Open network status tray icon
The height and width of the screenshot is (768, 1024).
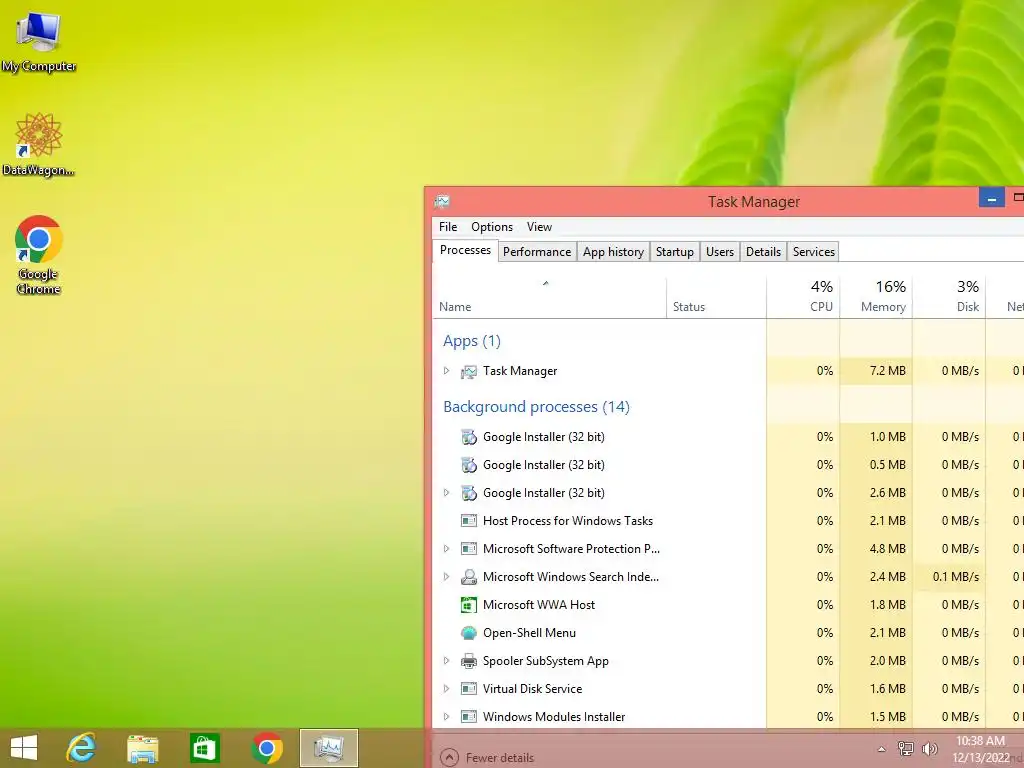tap(906, 748)
